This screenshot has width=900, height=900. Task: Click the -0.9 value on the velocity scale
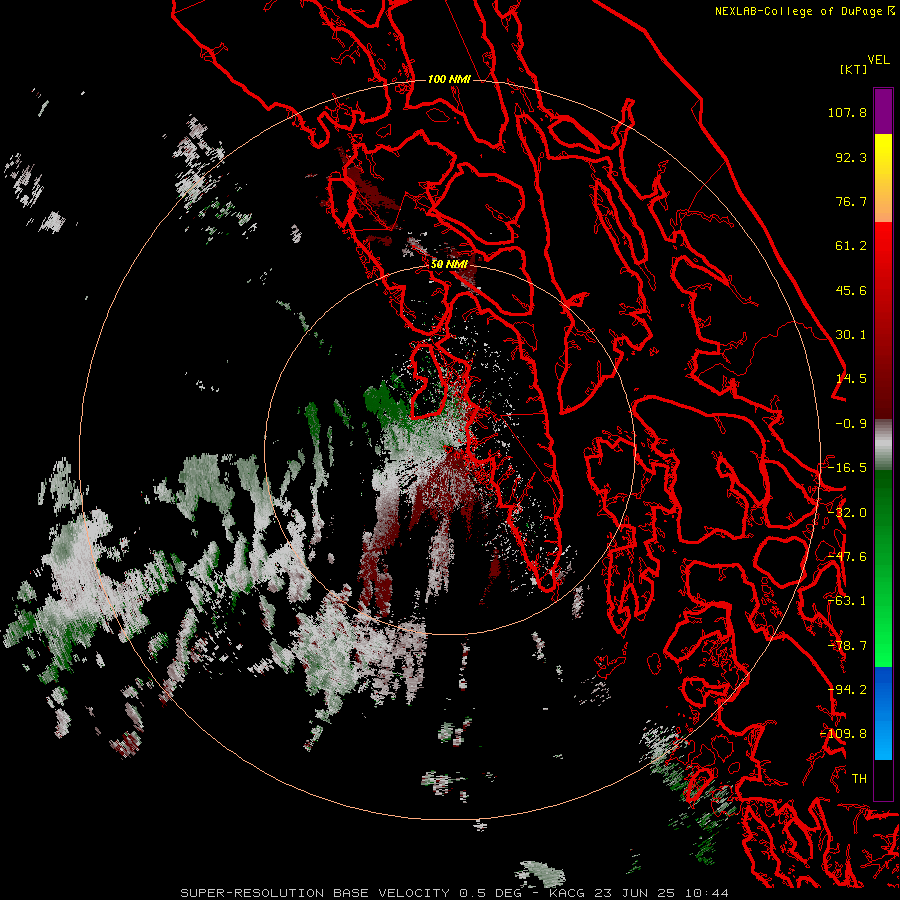(851, 424)
